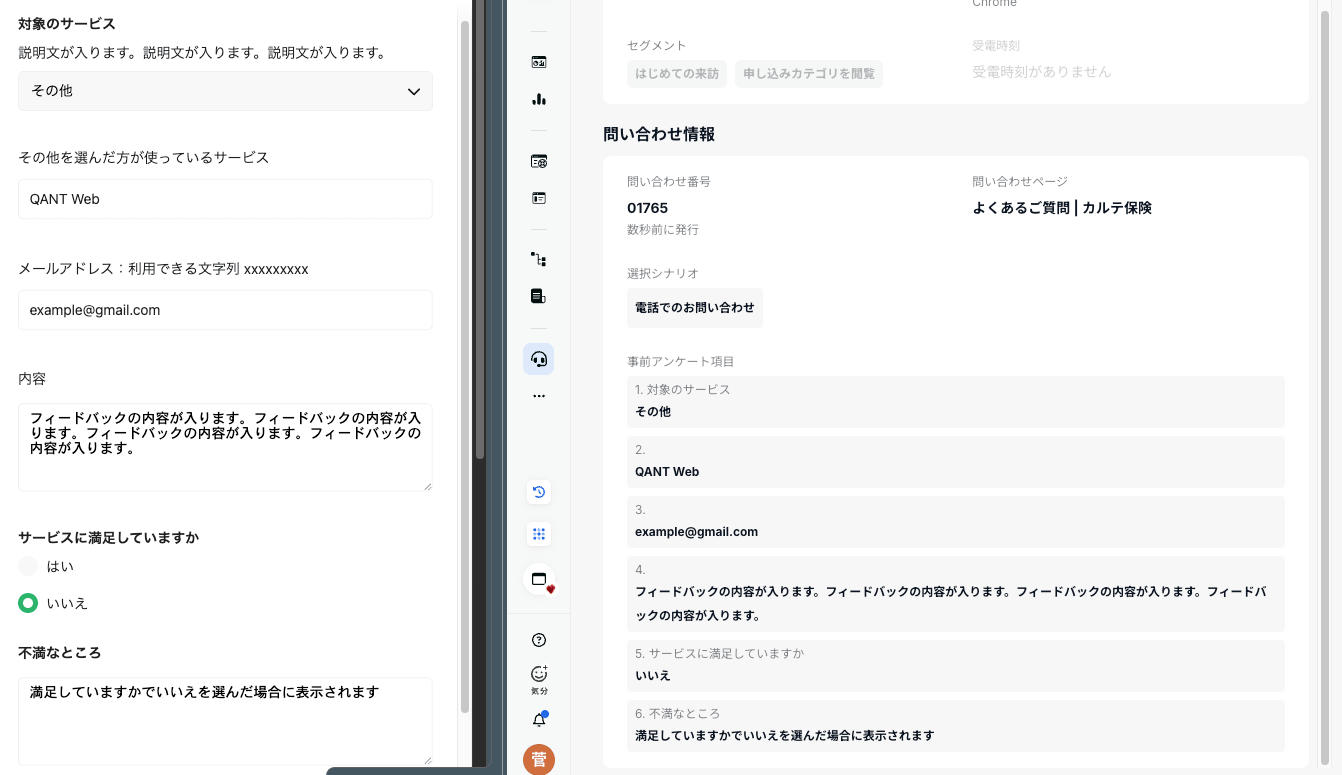Click the email field containing example@gmail.com
Image resolution: width=1342 pixels, height=775 pixels.
click(x=225, y=310)
